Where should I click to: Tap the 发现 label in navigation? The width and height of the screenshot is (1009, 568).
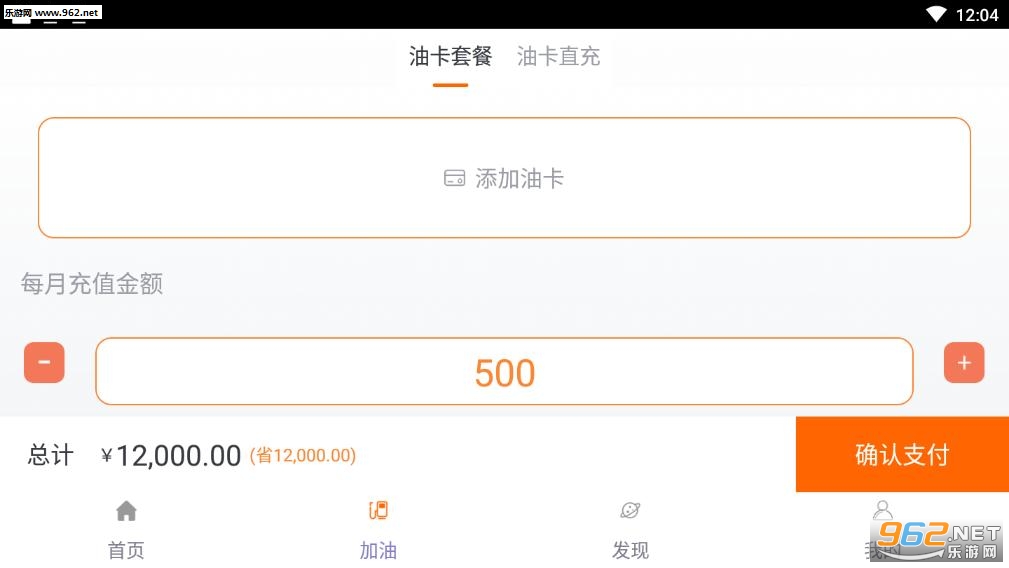pos(630,551)
